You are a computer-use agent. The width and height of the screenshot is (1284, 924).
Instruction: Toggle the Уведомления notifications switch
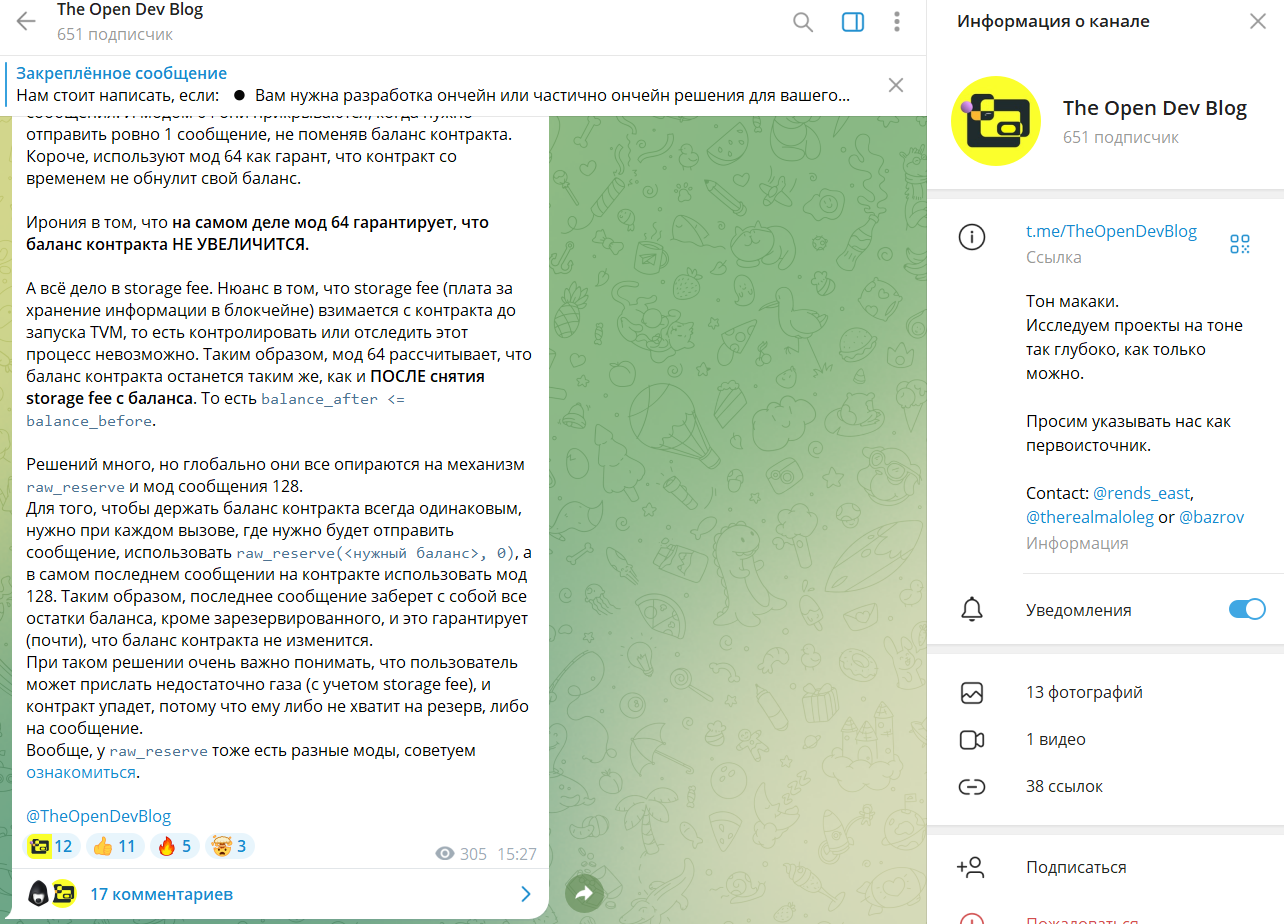[1246, 609]
